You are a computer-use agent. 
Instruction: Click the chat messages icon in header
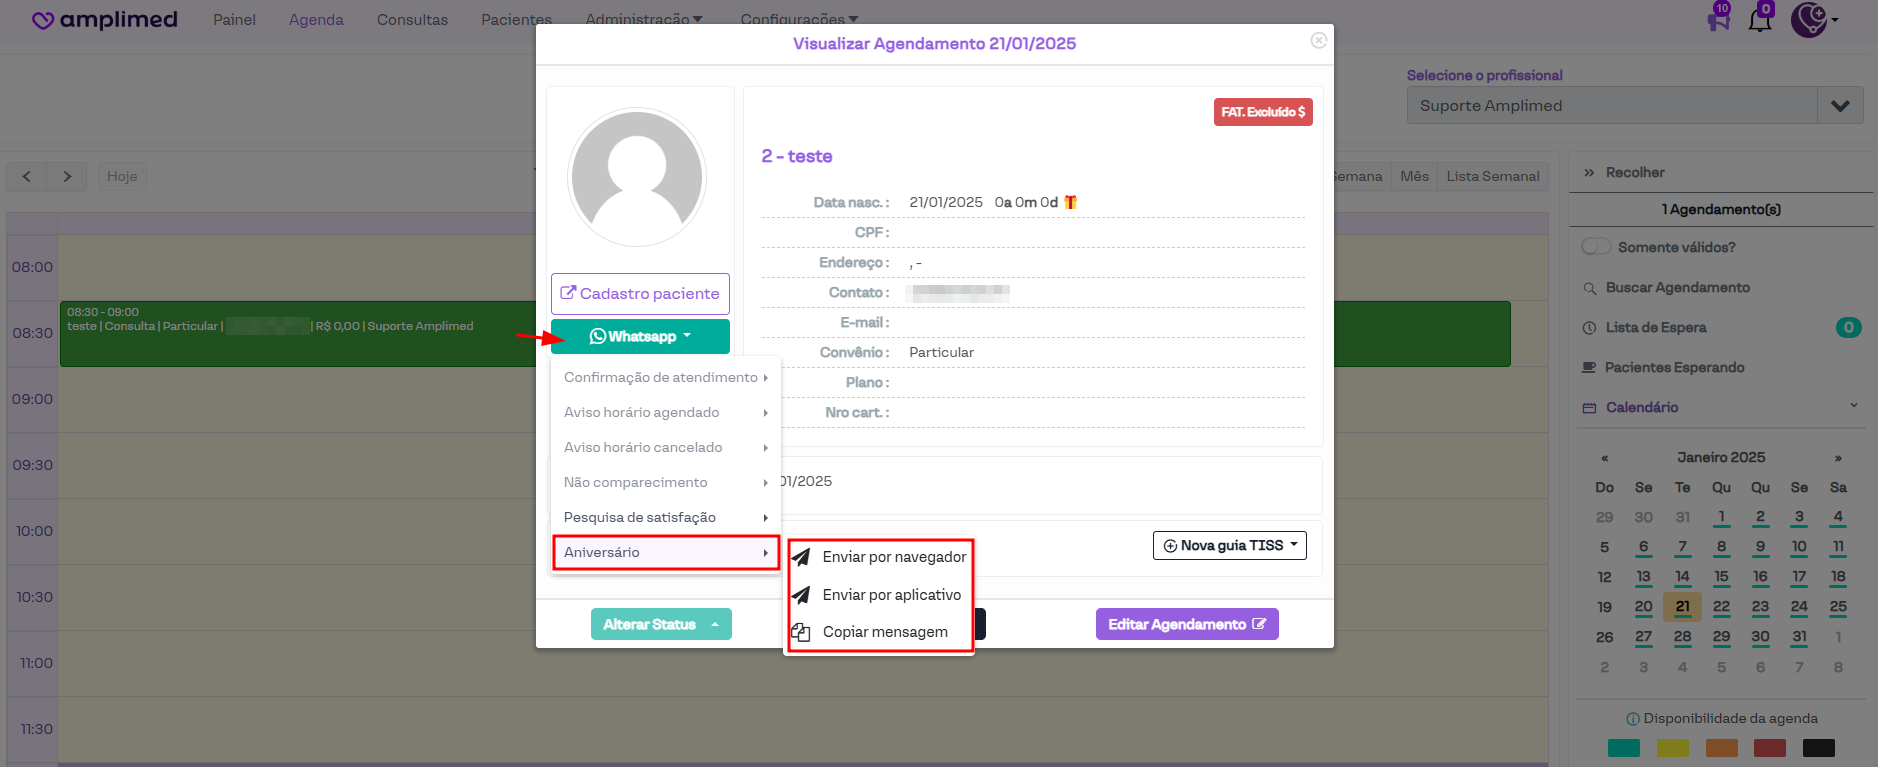pos(1718,19)
